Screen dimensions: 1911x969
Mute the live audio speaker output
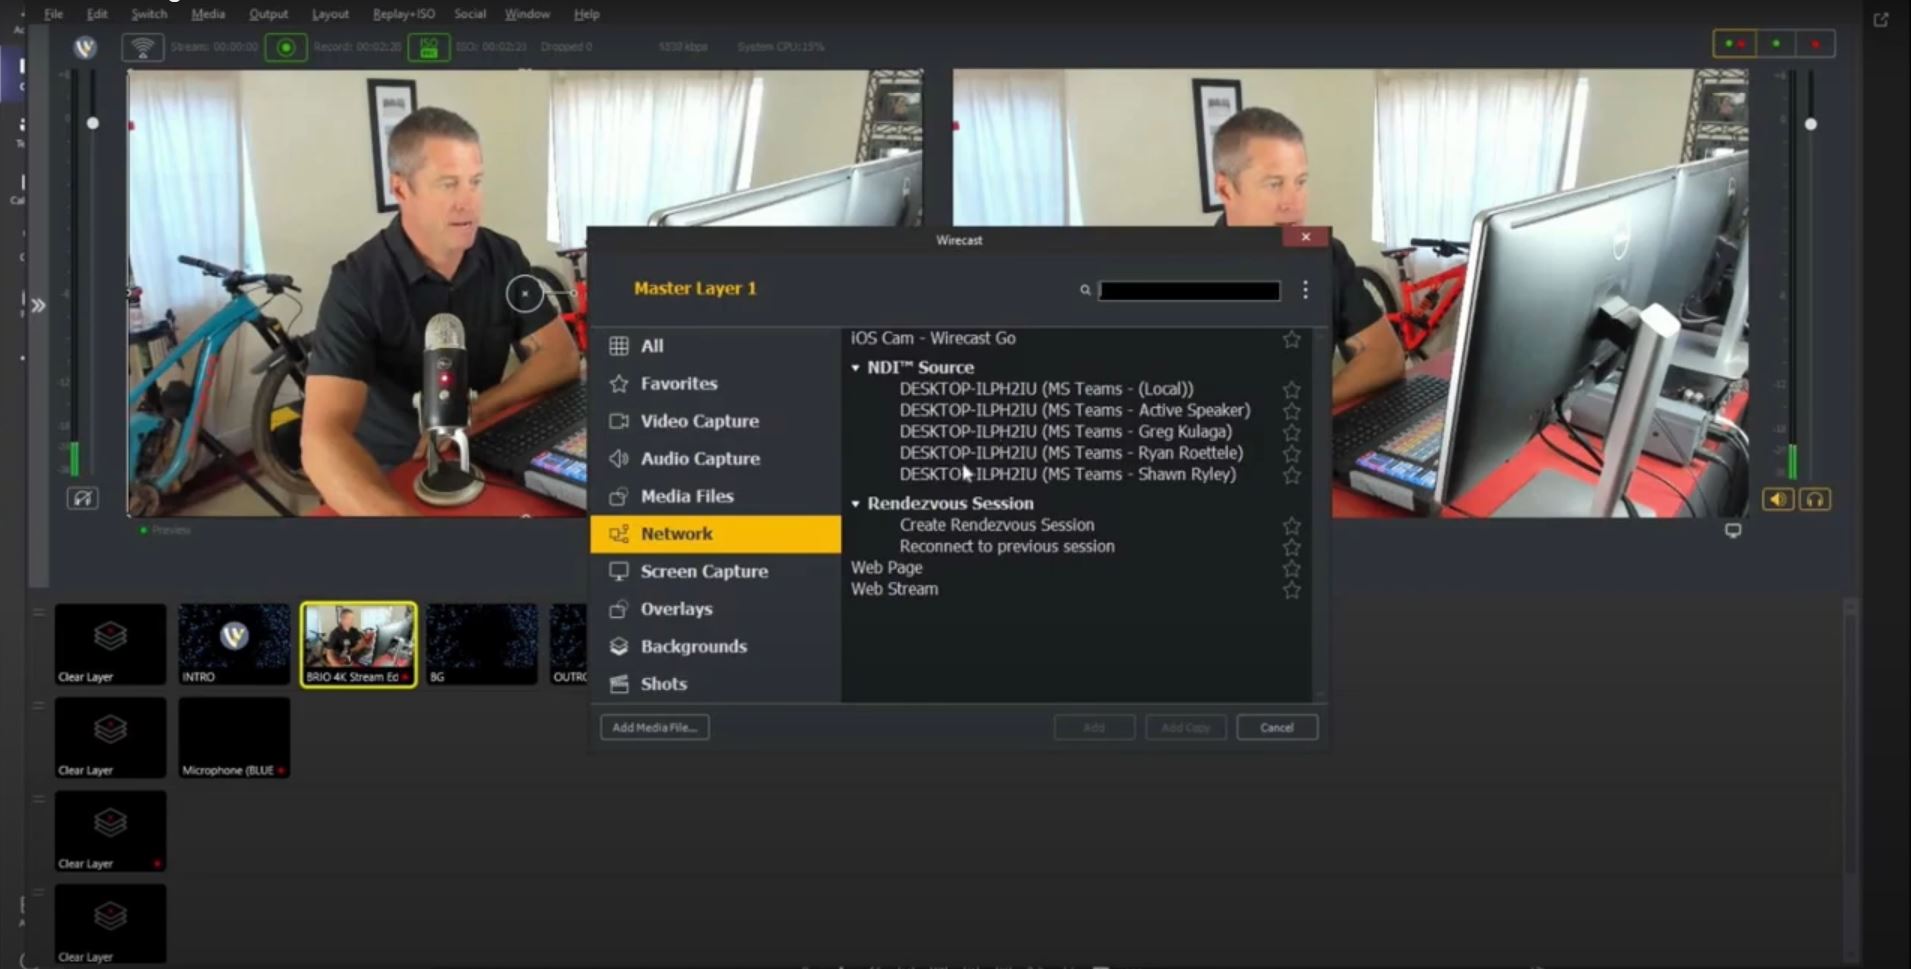(1778, 498)
